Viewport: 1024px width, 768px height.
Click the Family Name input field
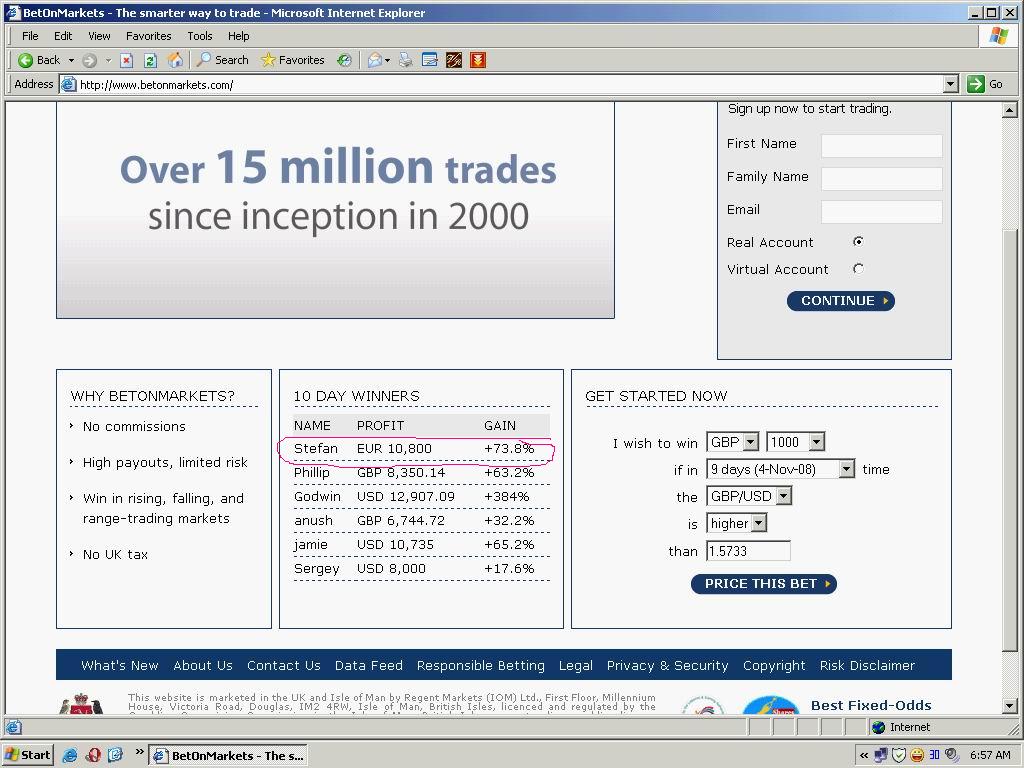click(882, 178)
